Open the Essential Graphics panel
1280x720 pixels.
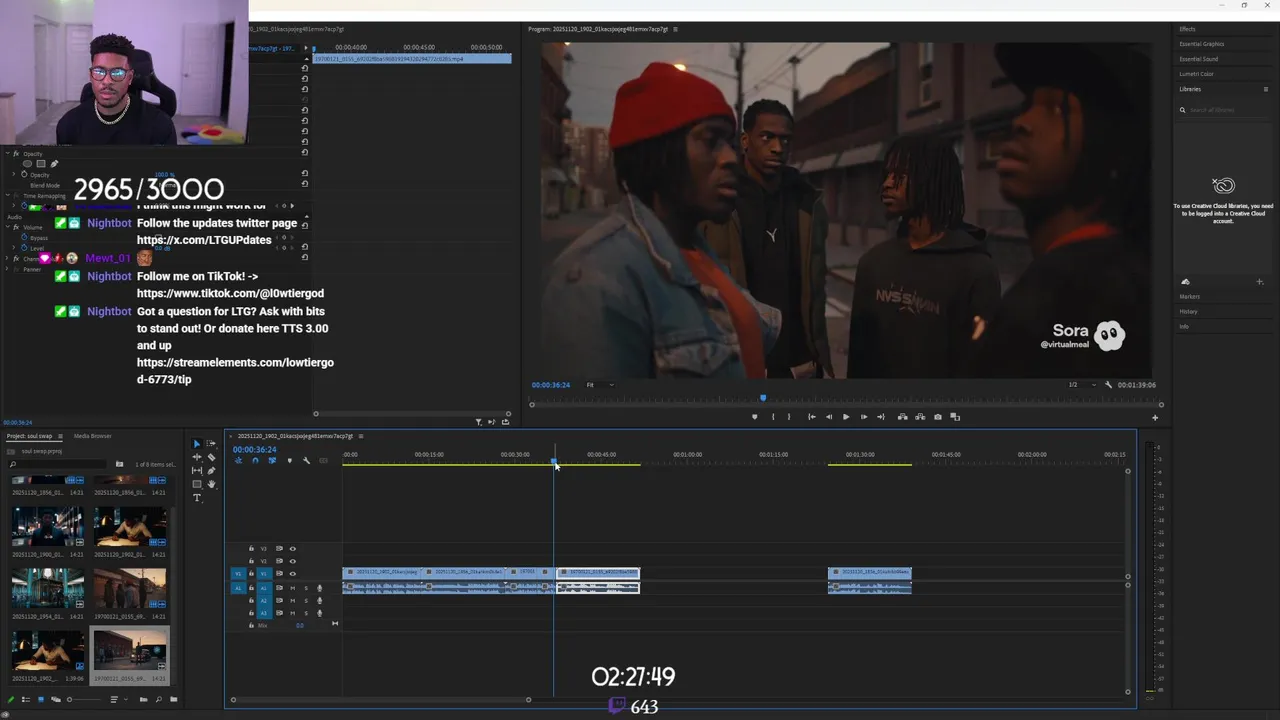tap(1201, 44)
